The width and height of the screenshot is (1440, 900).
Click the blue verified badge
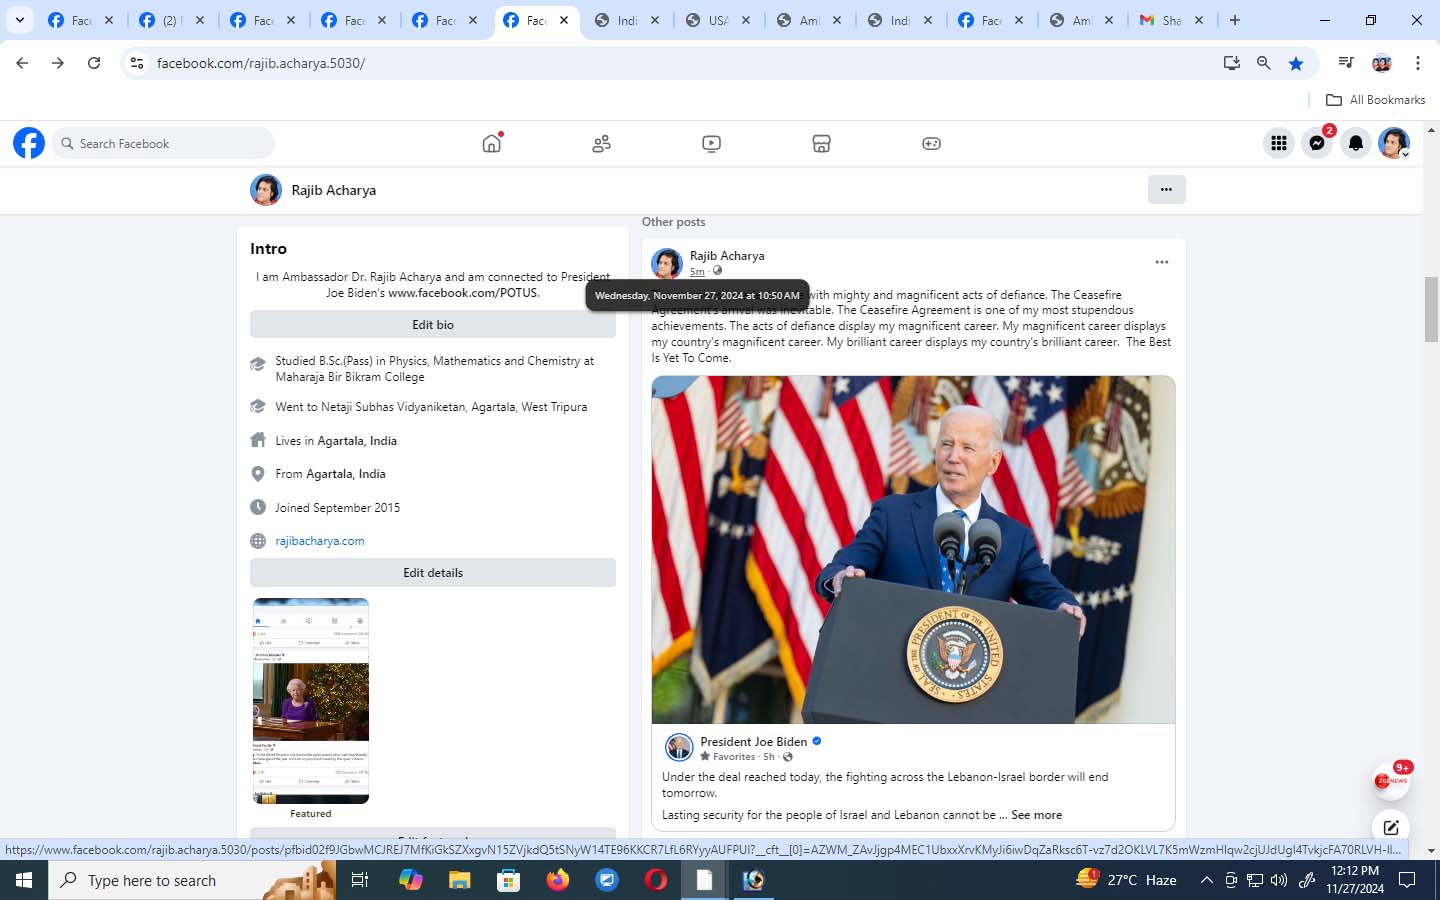click(x=817, y=741)
